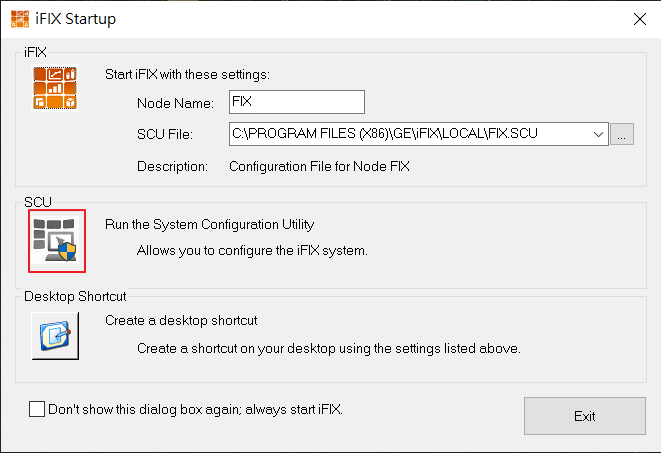Click the iFIX logo in title bar
661x453 pixels.
pos(20,17)
